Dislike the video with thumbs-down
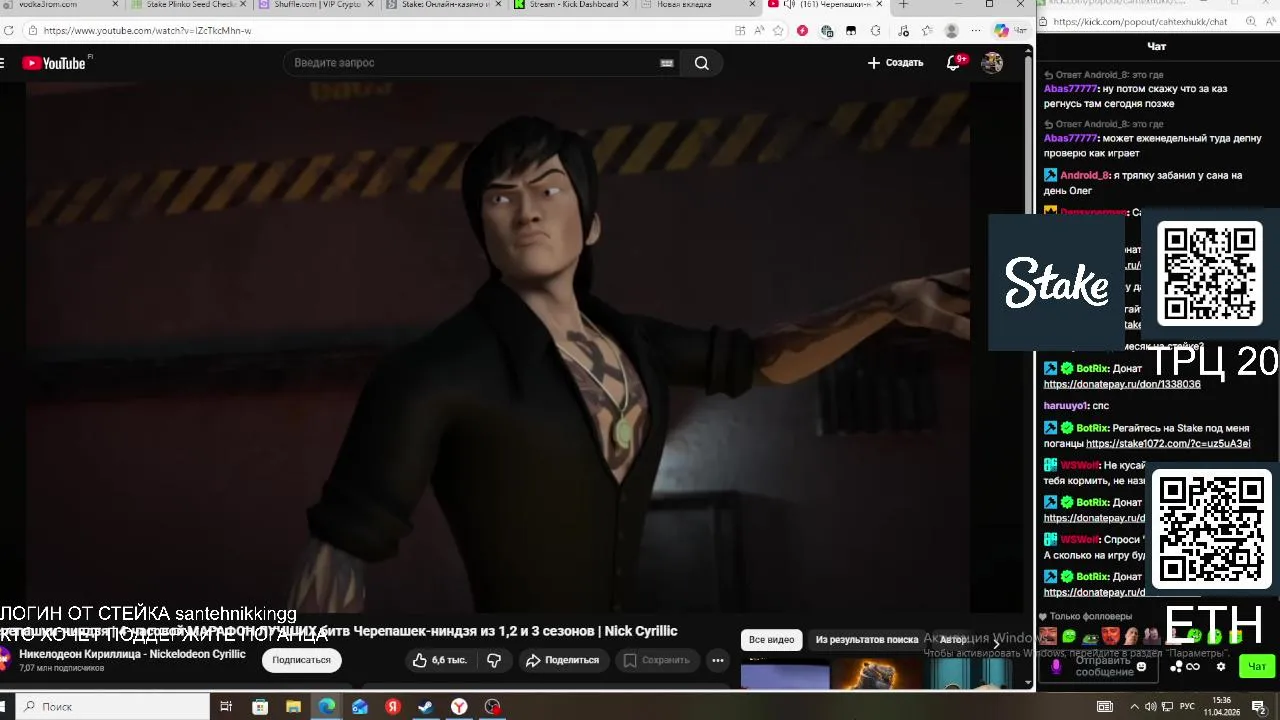This screenshot has height=720, width=1280. (494, 660)
